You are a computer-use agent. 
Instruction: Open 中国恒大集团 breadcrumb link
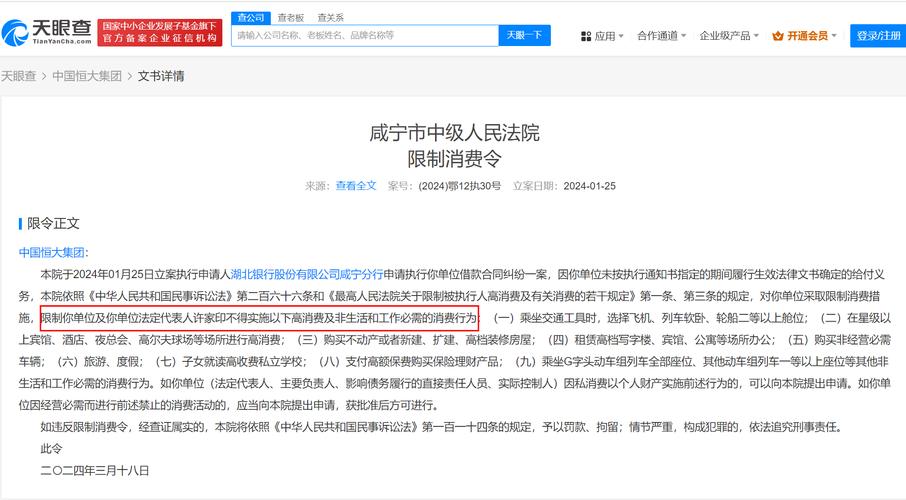[x=87, y=76]
